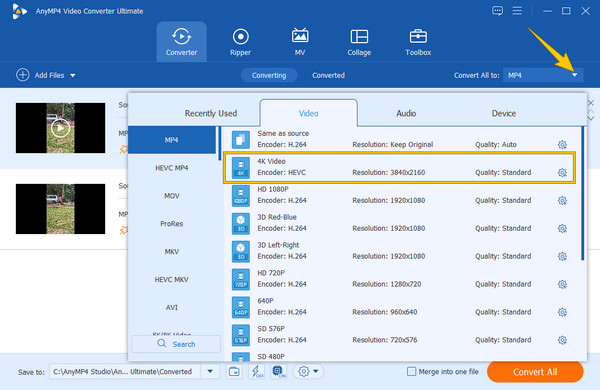Click the Add Files button label

tap(49, 75)
